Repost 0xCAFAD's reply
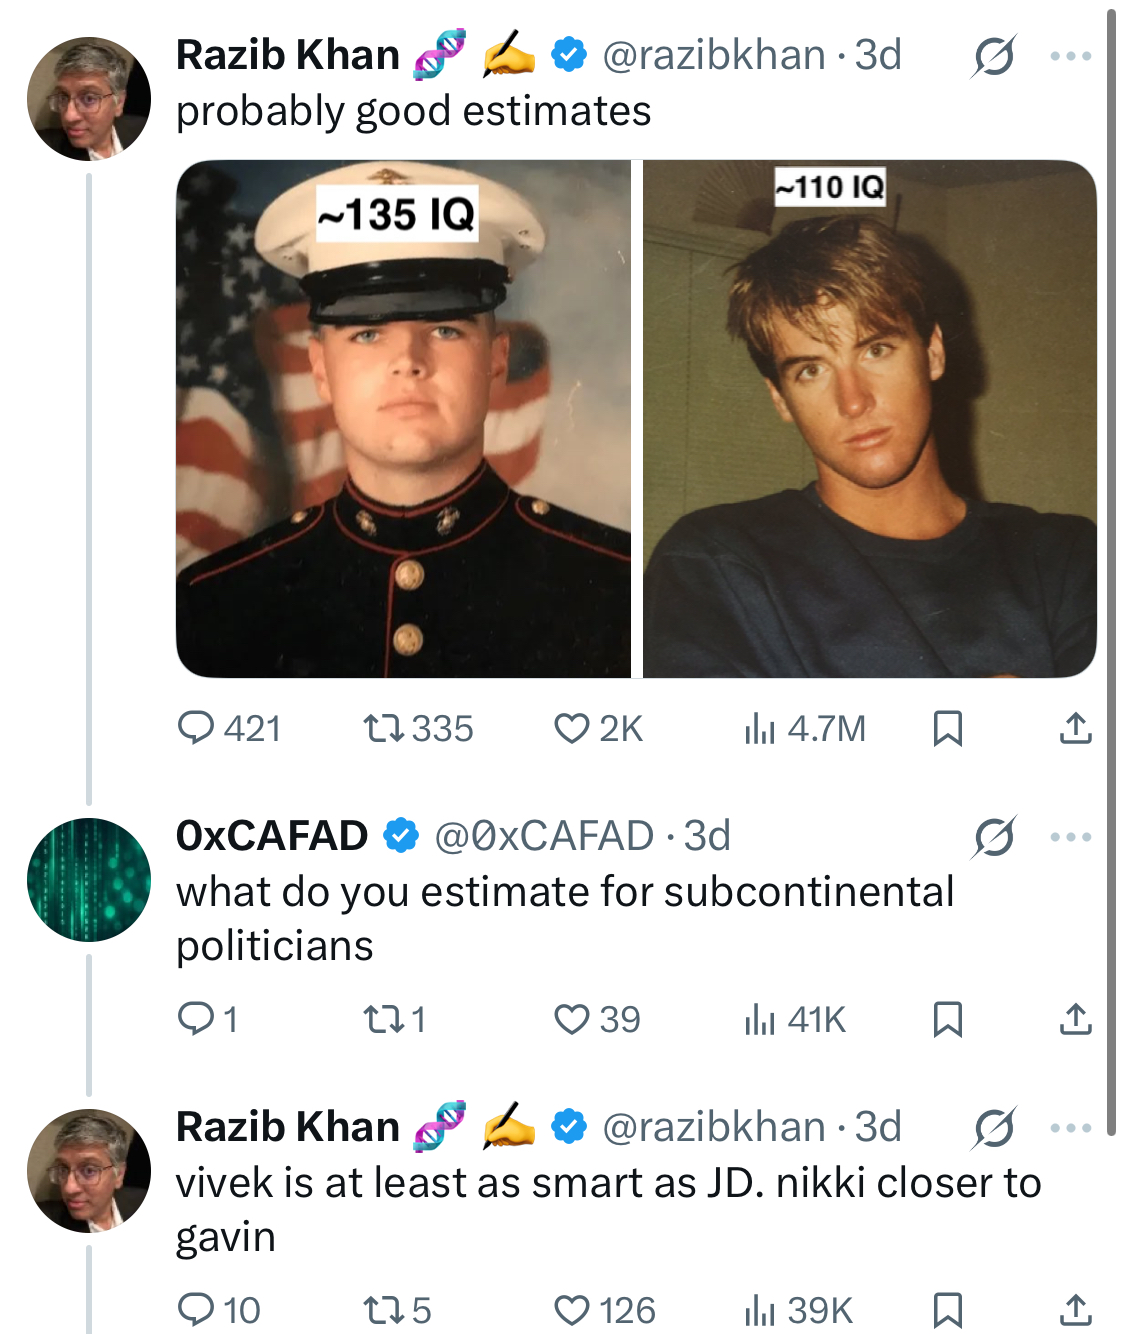Screen dimensions: 1125x1334 (x=383, y=1019)
